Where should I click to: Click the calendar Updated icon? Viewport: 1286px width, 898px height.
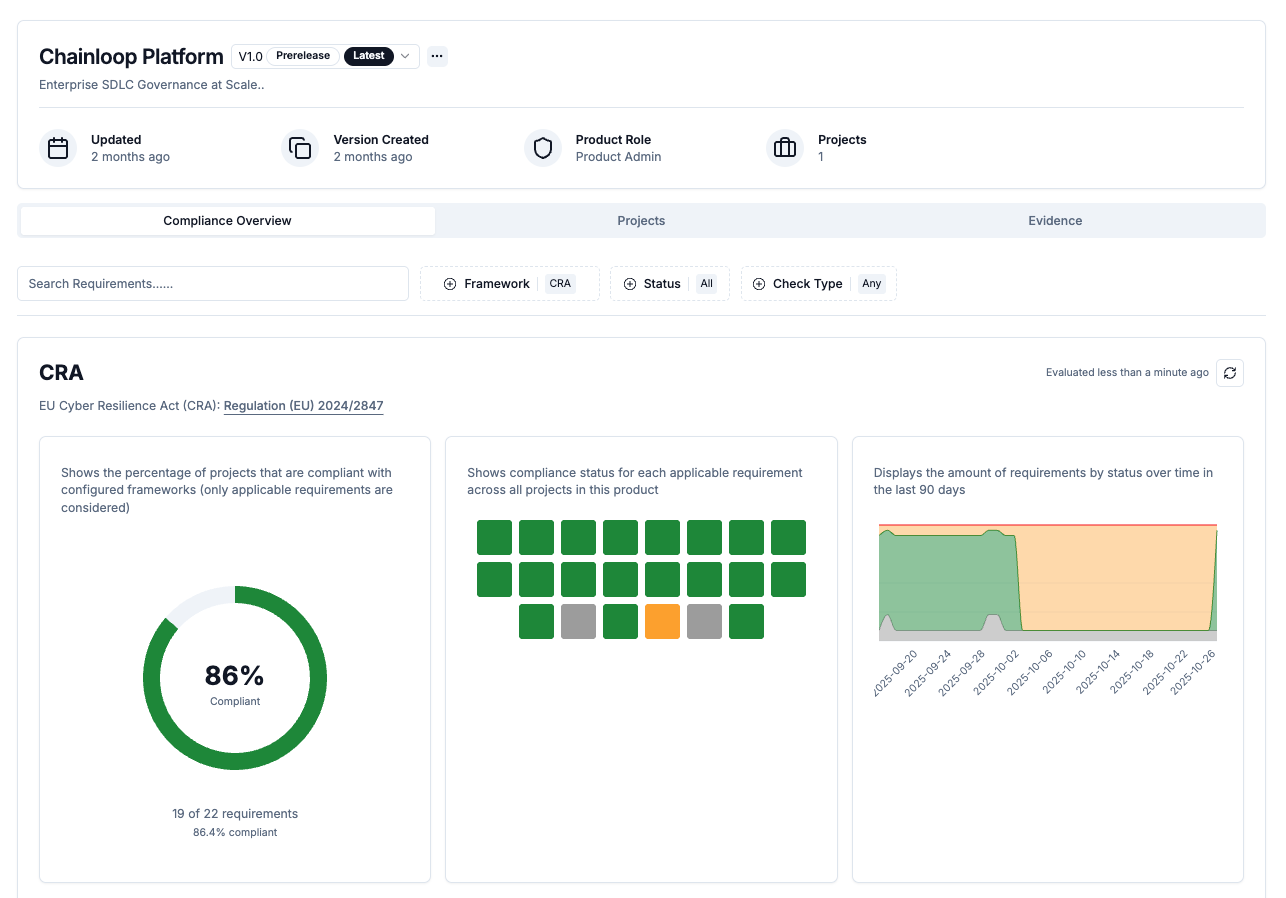pyautogui.click(x=58, y=148)
